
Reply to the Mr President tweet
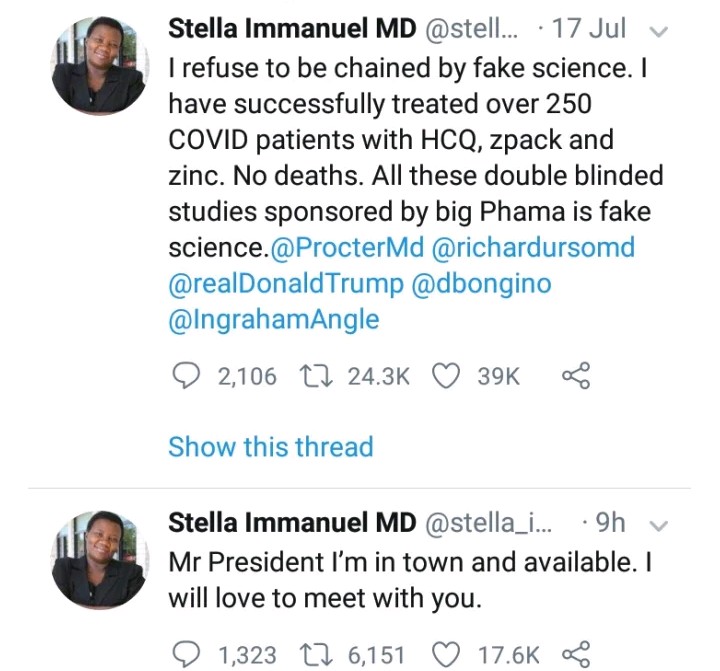coord(184,654)
